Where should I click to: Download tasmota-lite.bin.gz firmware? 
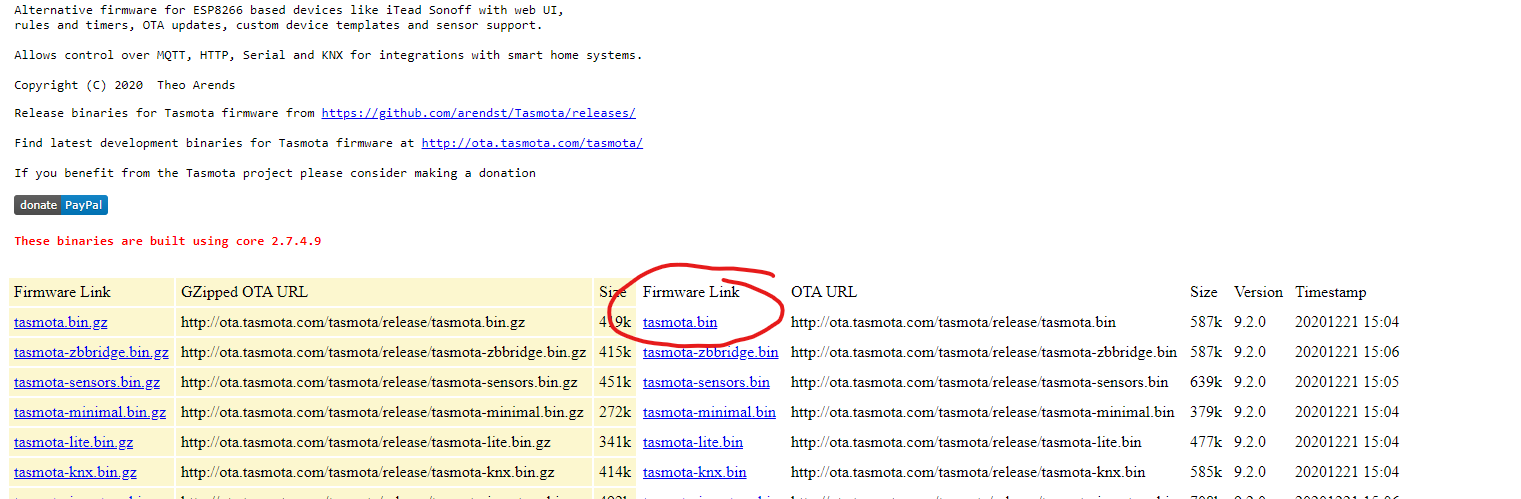(73, 442)
